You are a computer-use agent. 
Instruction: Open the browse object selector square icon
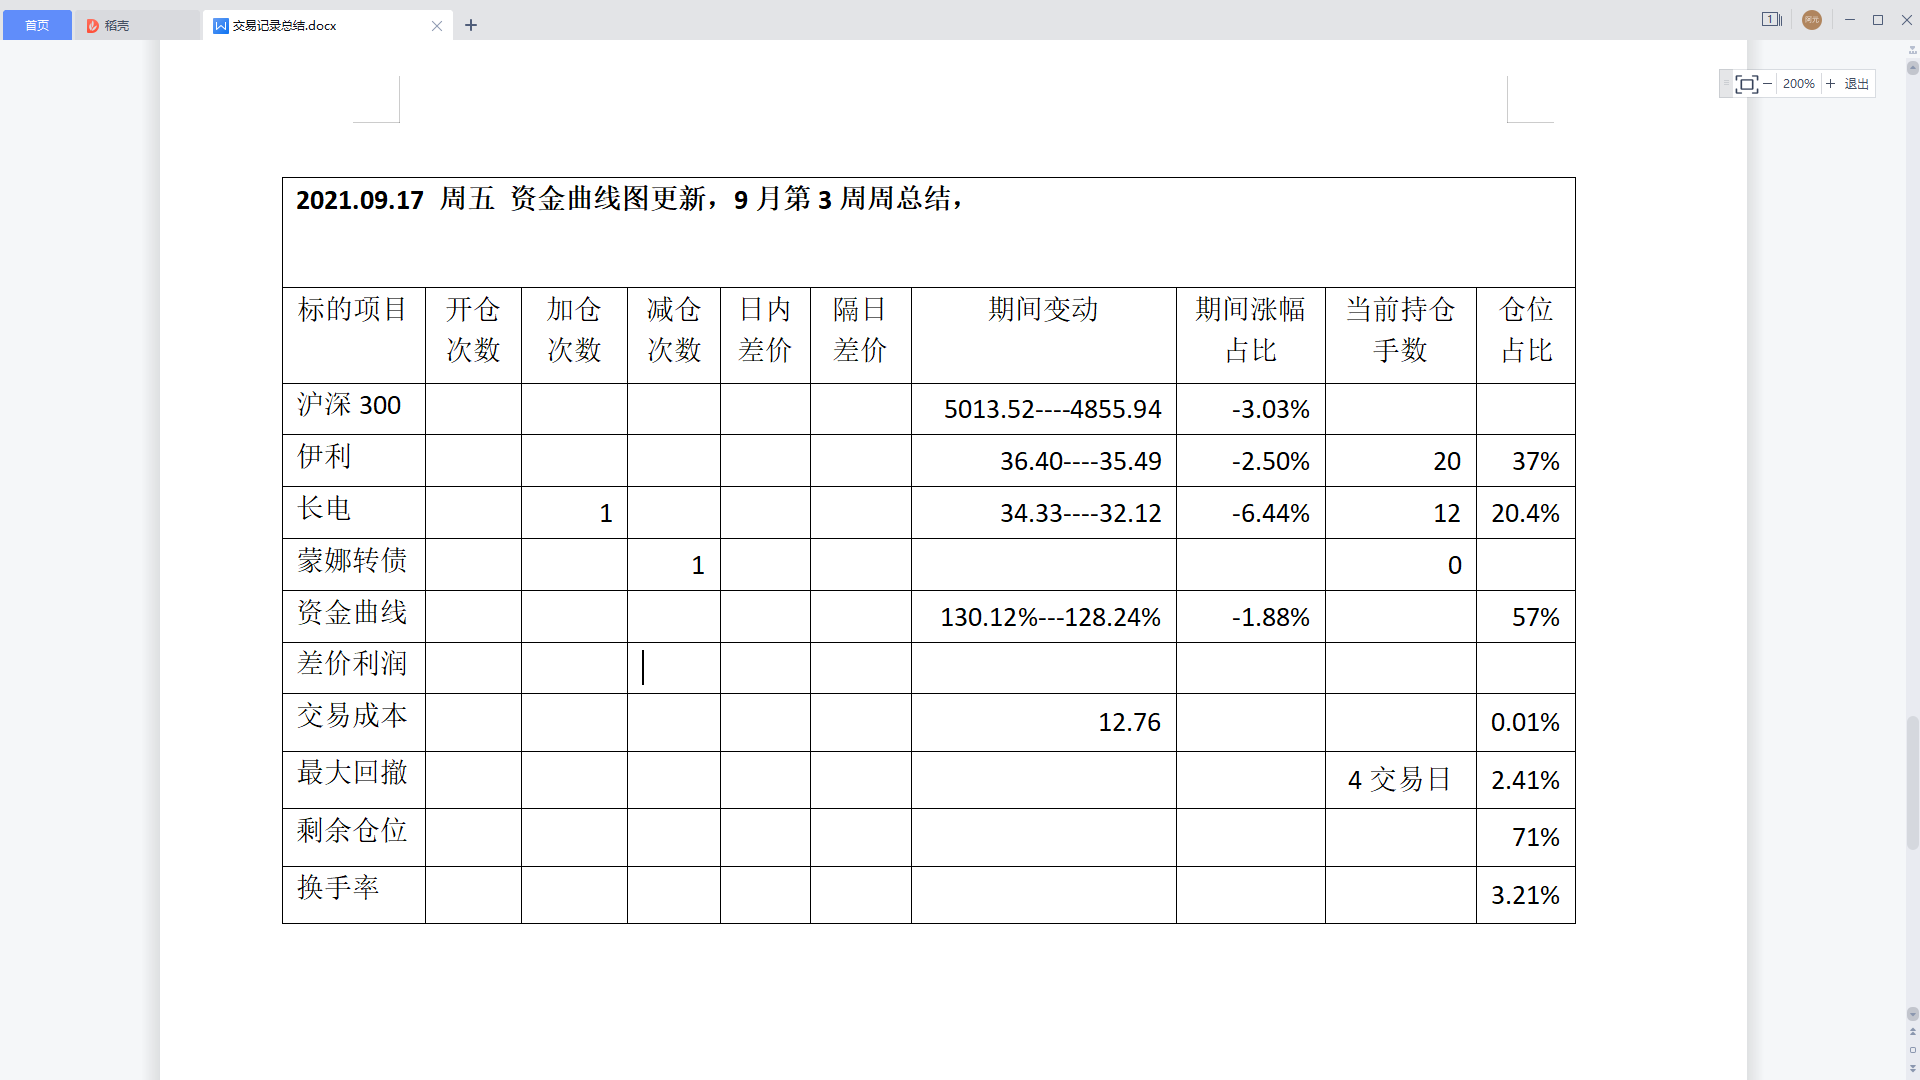[x=1912, y=1050]
